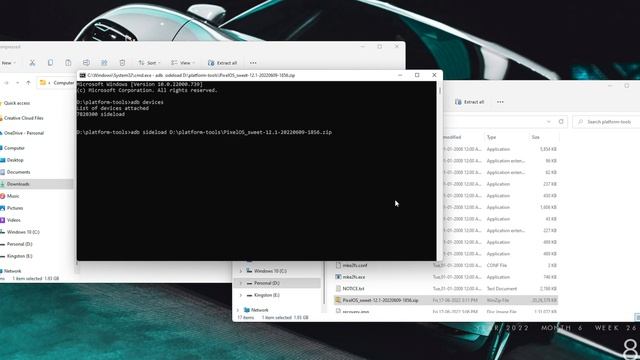Expand Windows 10 (C:) in platform-tools tree
640x360 pixels.
click(x=240, y=271)
